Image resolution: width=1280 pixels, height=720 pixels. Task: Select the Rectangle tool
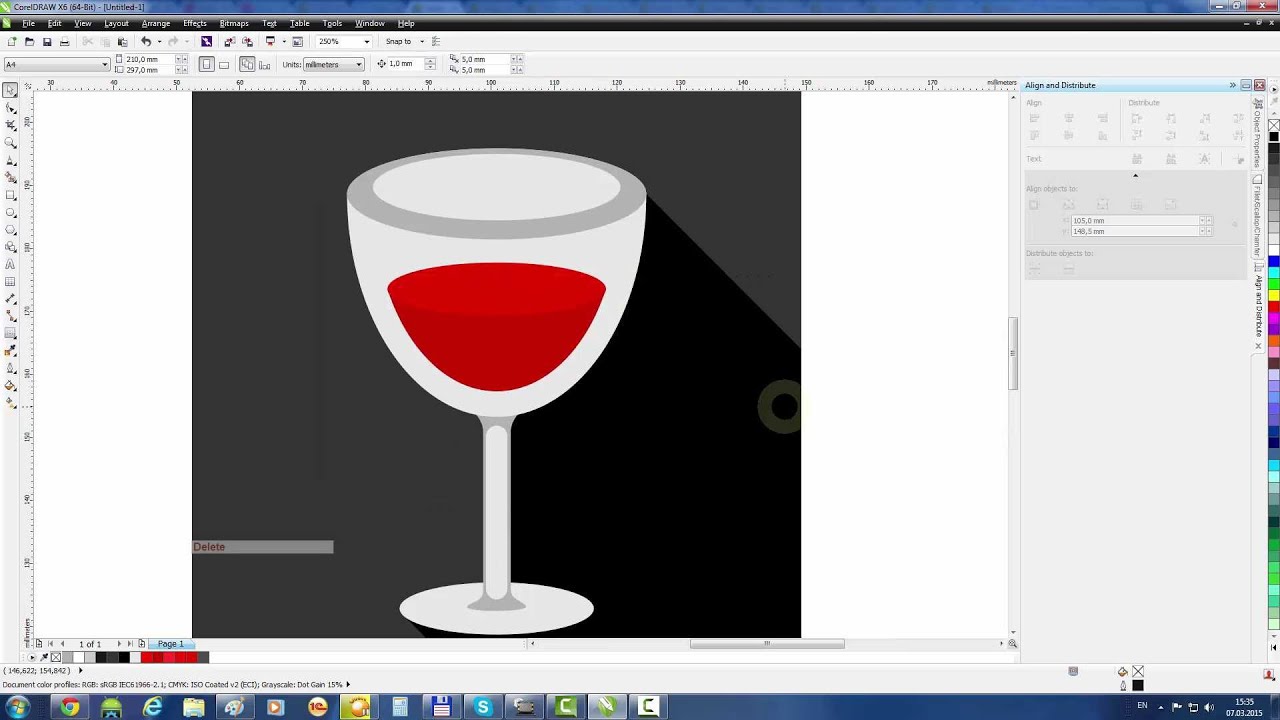point(10,195)
